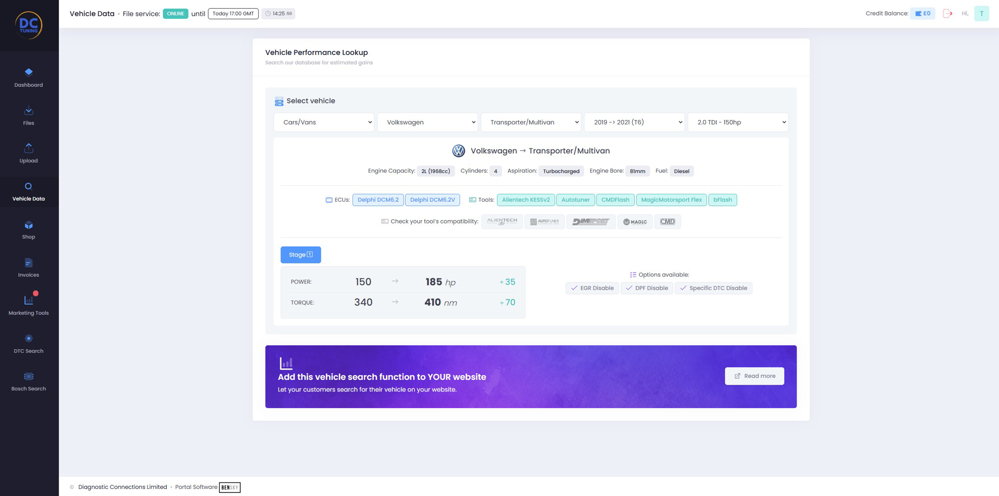
Task: Expand the Volkswagen make dropdown
Action: 427,122
